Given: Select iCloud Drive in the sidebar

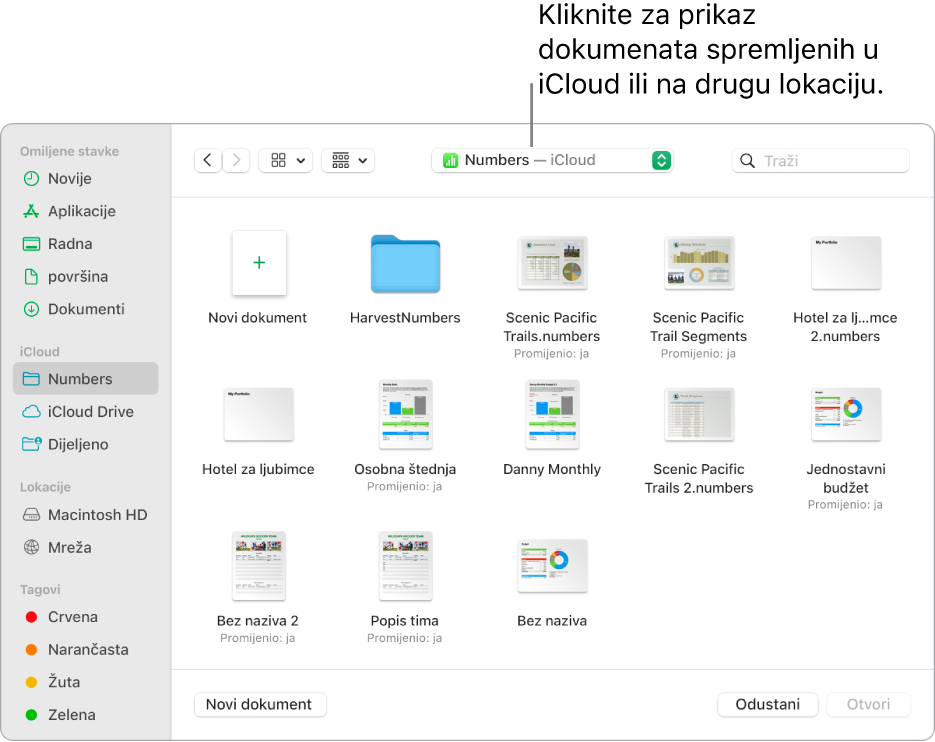Looking at the screenshot, I should (x=85, y=412).
